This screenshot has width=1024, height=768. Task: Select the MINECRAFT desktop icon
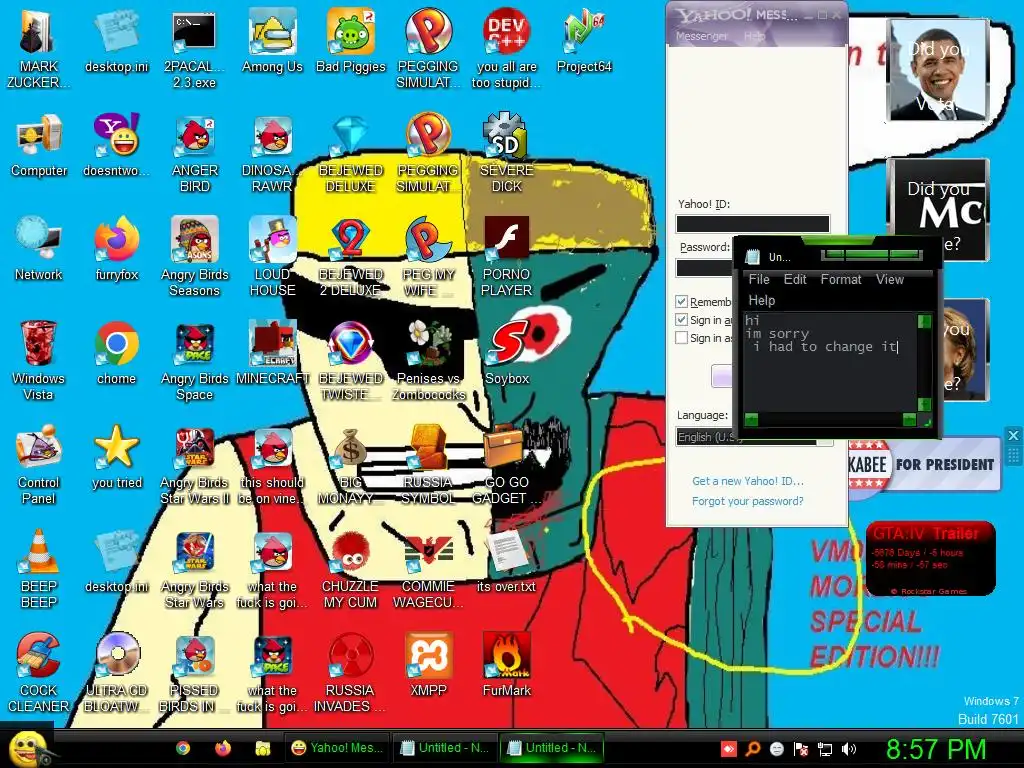coord(272,353)
